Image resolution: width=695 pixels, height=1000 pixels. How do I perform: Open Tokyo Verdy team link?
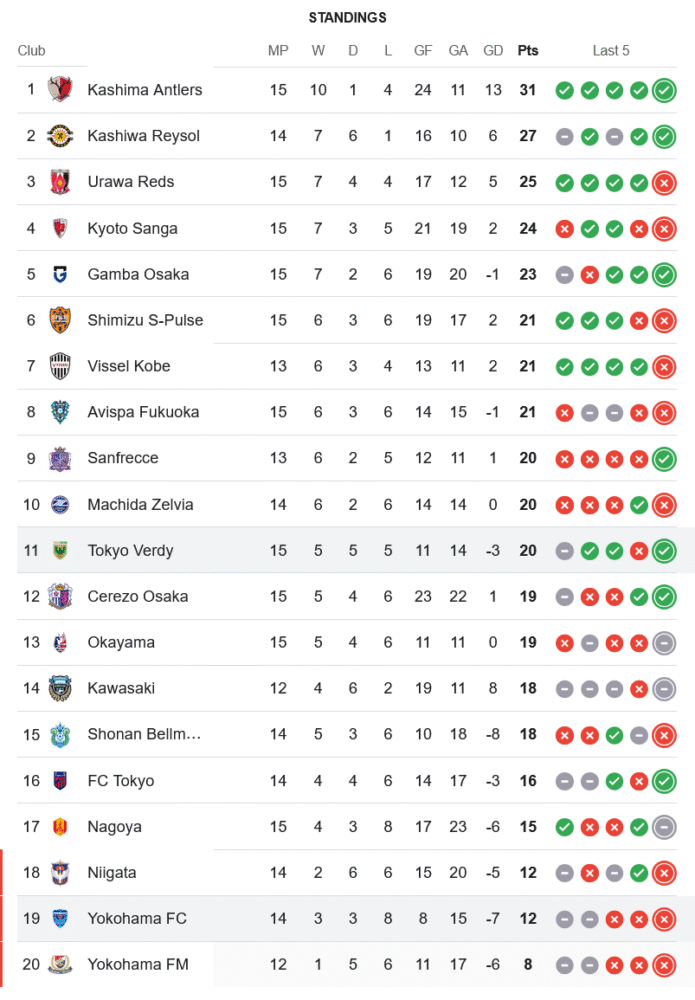click(x=130, y=550)
